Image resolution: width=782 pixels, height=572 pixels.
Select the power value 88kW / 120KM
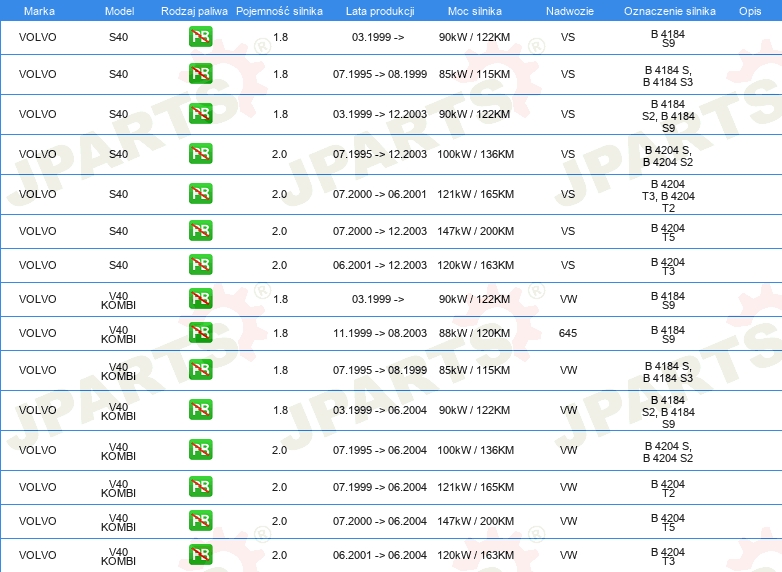[474, 333]
